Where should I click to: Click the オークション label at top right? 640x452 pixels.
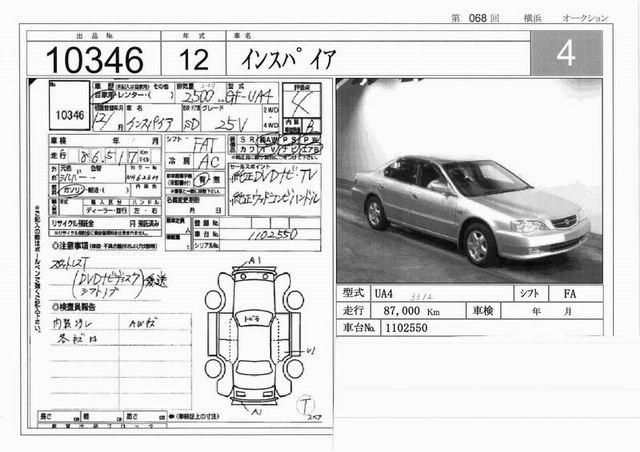[585, 18]
